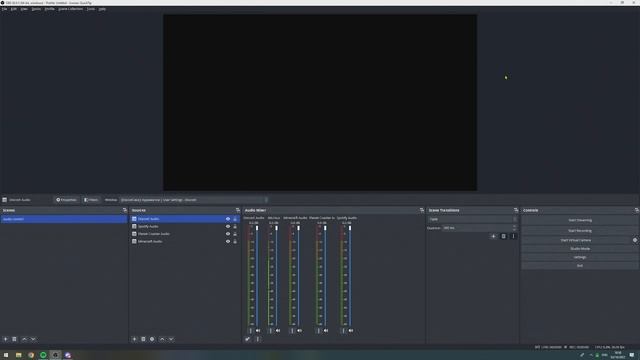Open the Window capture dropdown in source toolbar

194,200
